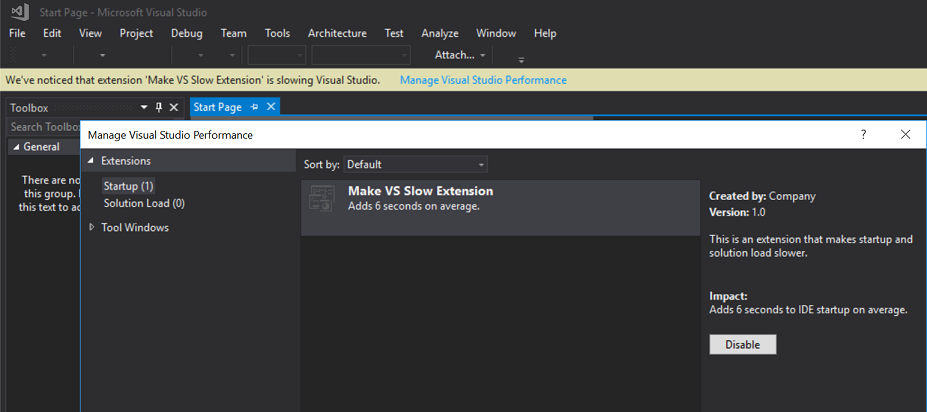
Task: Click the infobar slowing Visual Studio message
Action: (193, 80)
